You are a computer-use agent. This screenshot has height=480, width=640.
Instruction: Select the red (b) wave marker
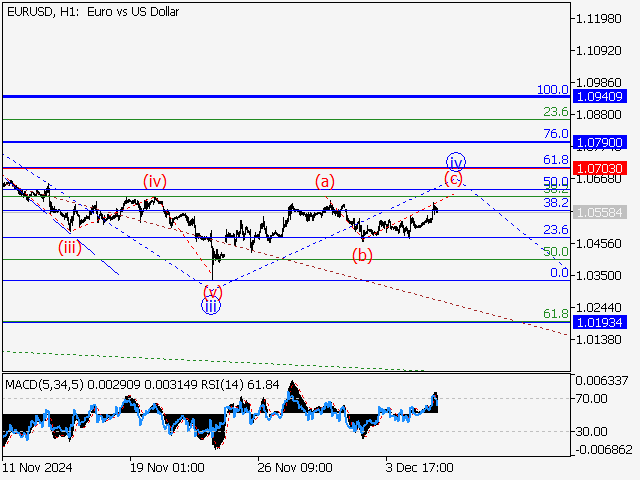(x=362, y=255)
